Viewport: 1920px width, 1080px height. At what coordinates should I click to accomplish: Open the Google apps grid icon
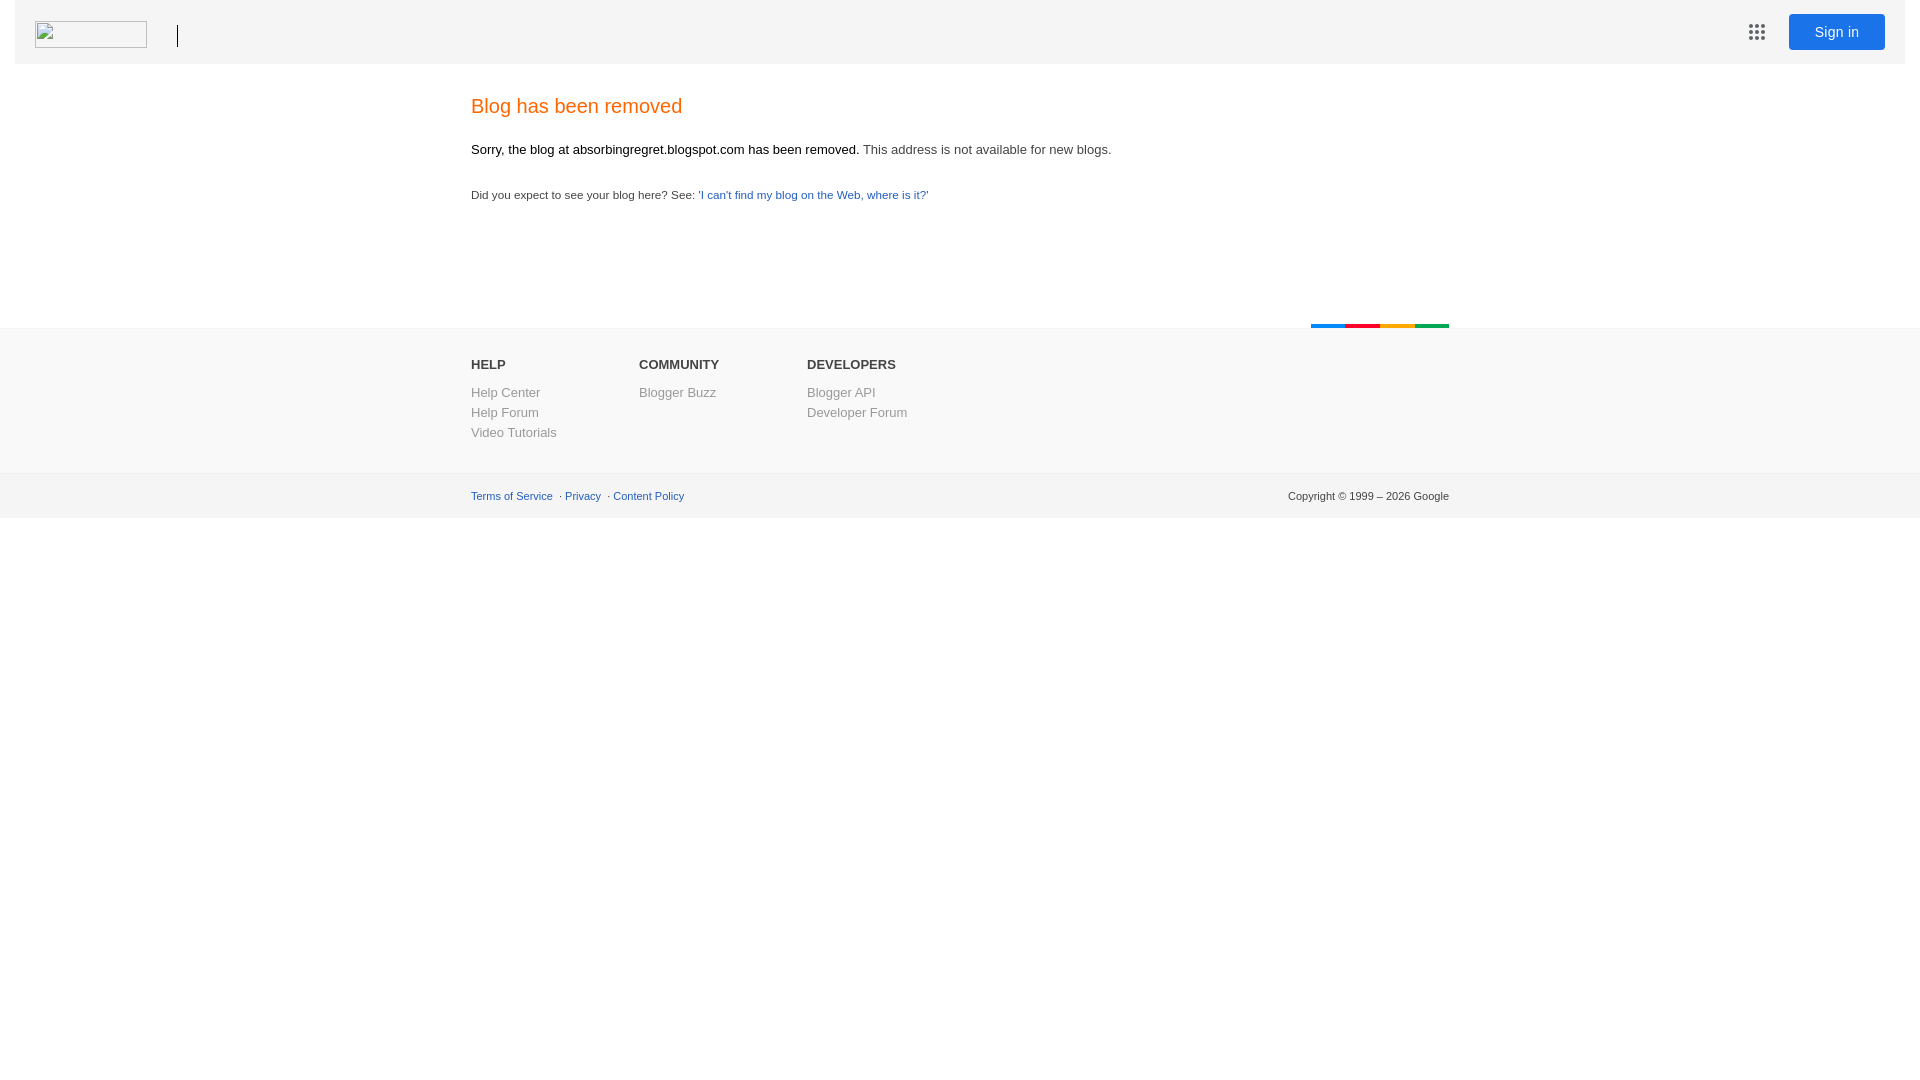[x=1757, y=32]
